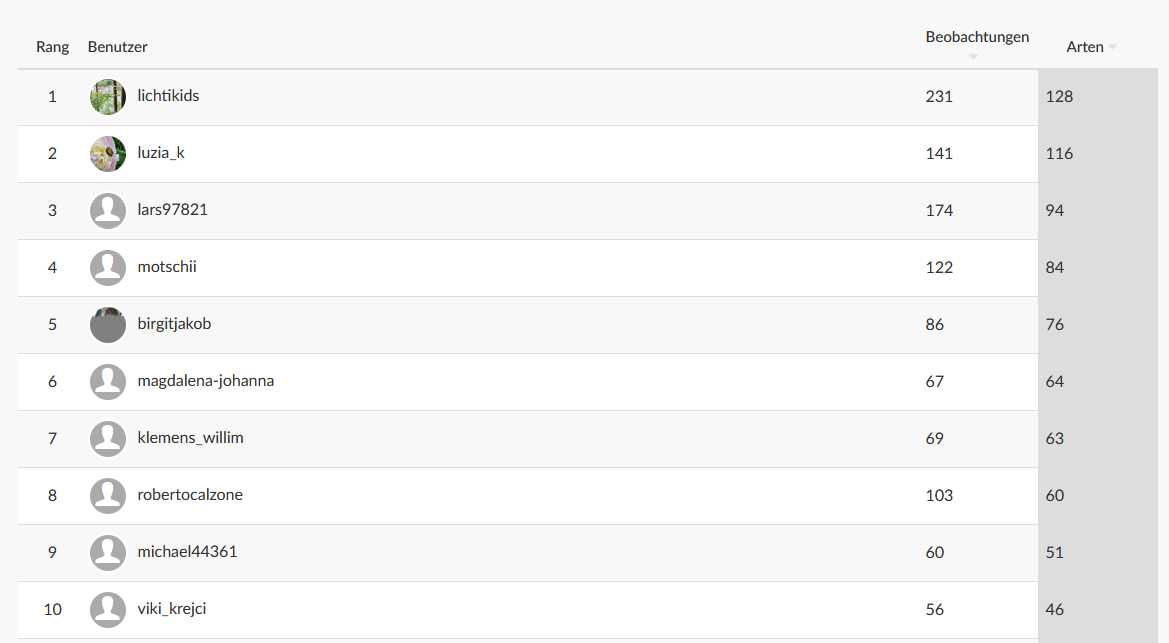Click viki_krejci username link

(x=172, y=609)
